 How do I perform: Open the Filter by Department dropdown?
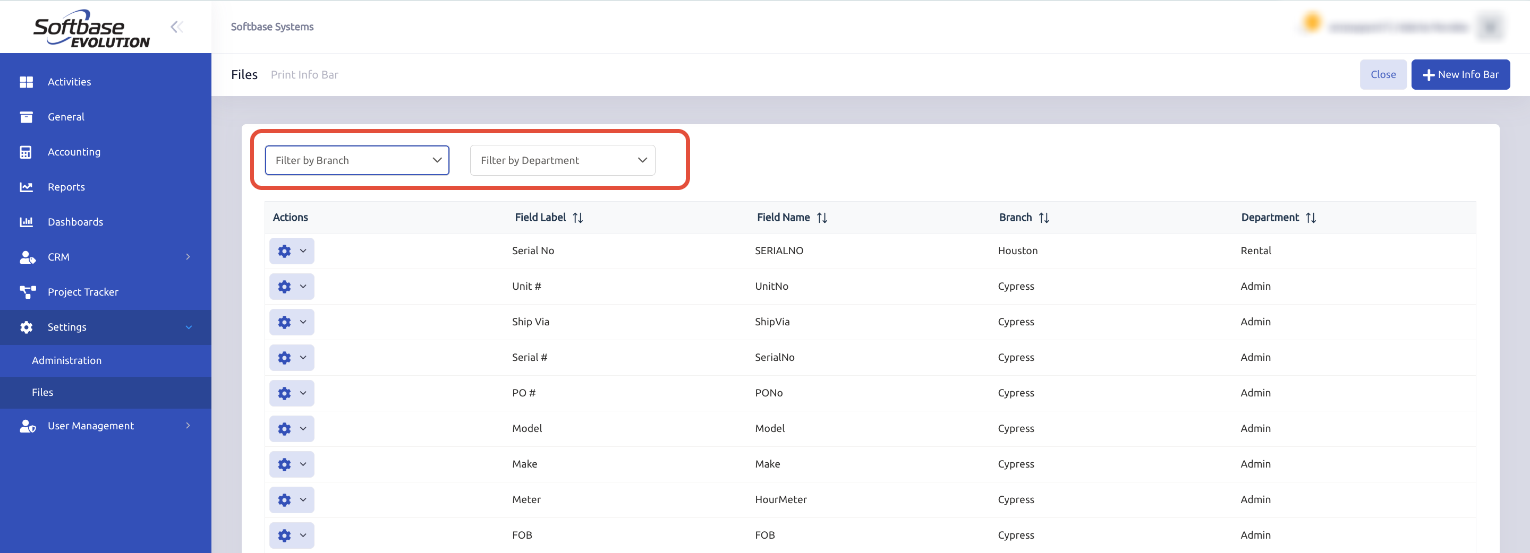click(x=563, y=160)
